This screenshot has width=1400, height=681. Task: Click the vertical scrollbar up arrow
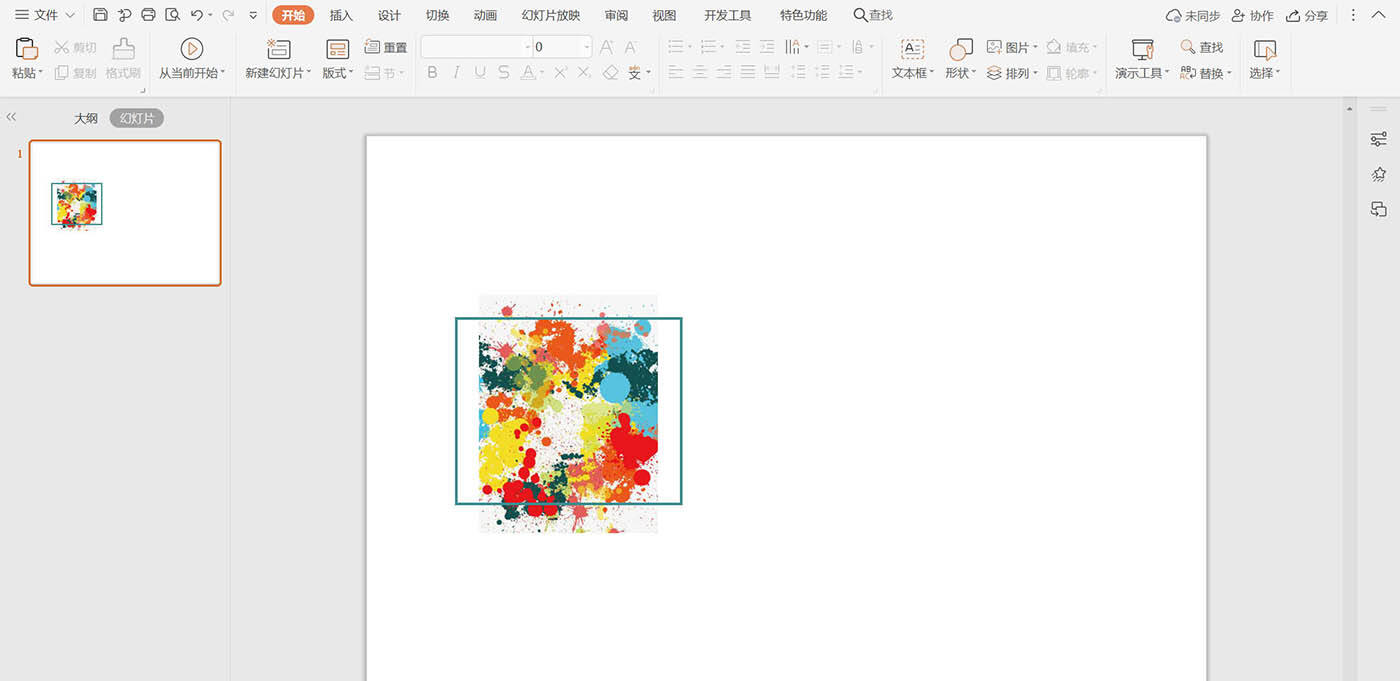[1349, 107]
